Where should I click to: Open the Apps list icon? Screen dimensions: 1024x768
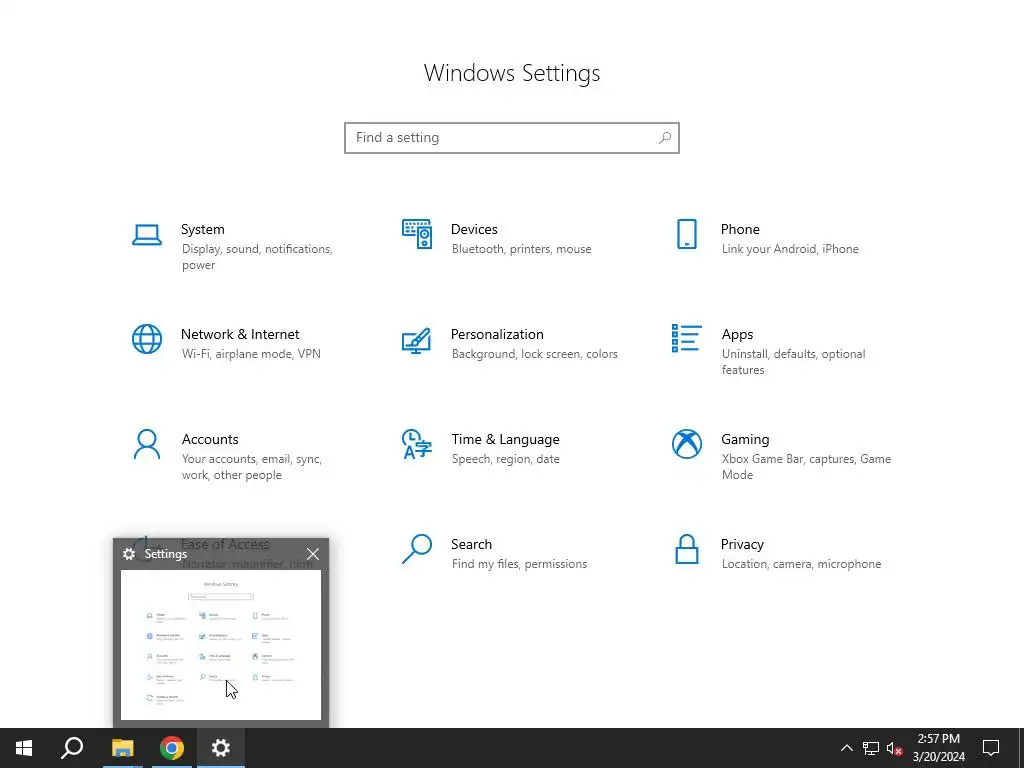686,338
